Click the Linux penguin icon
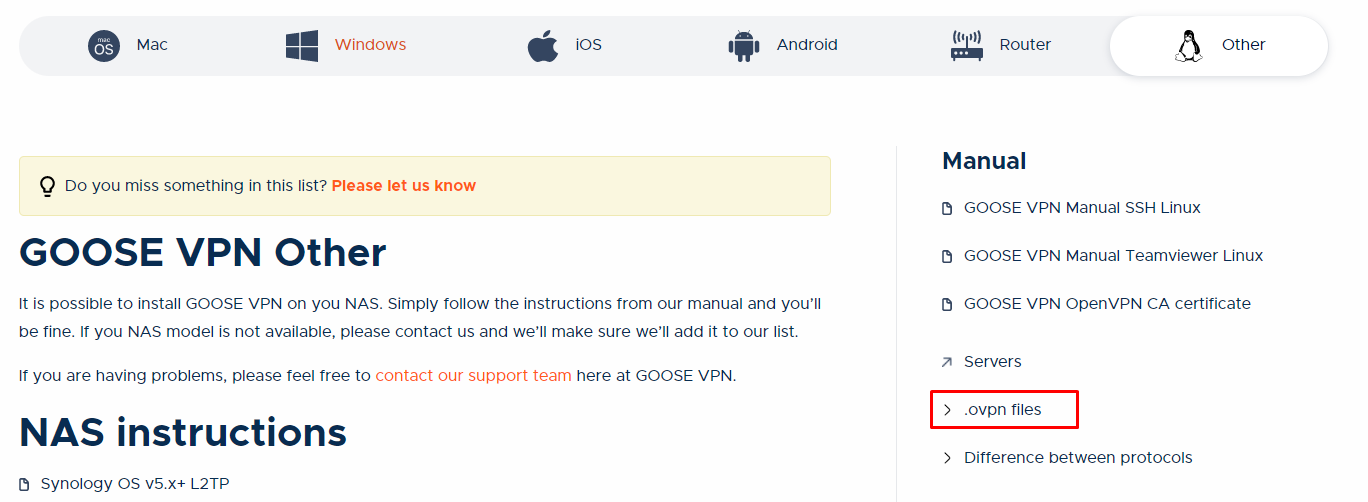 pos(1188,46)
